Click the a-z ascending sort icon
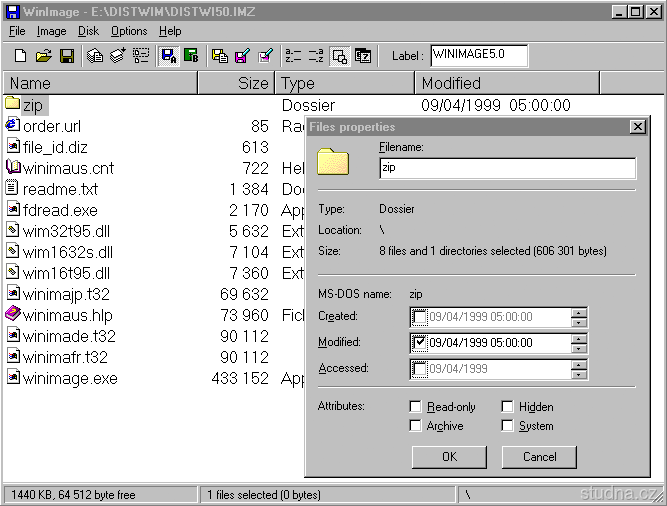Viewport: 667px width, 506px height. pyautogui.click(x=293, y=56)
